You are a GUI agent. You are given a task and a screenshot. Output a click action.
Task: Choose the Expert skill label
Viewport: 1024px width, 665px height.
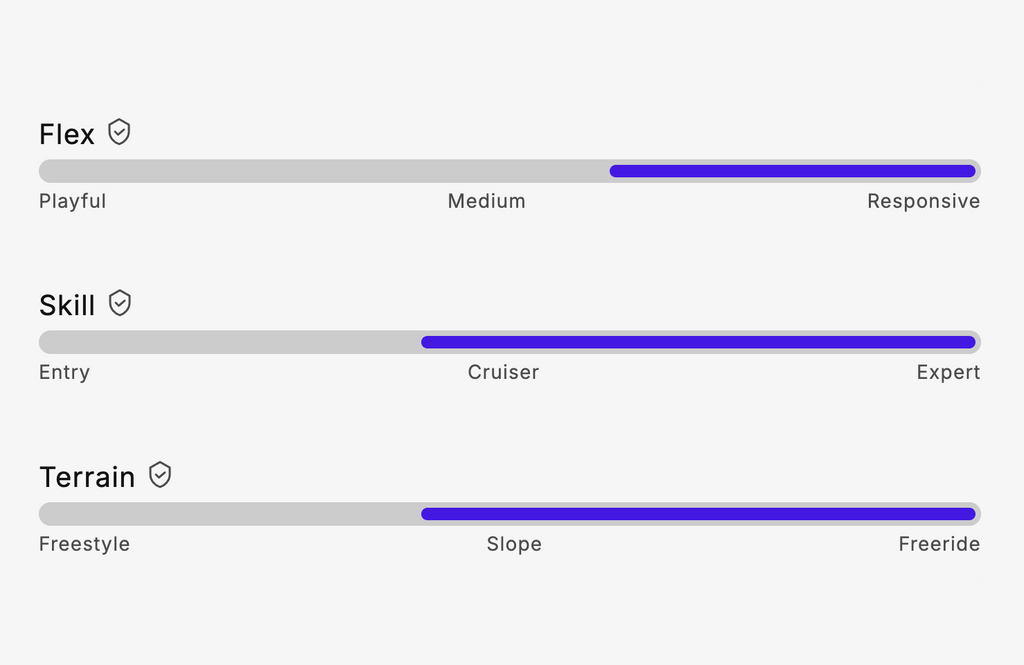pyautogui.click(x=948, y=372)
